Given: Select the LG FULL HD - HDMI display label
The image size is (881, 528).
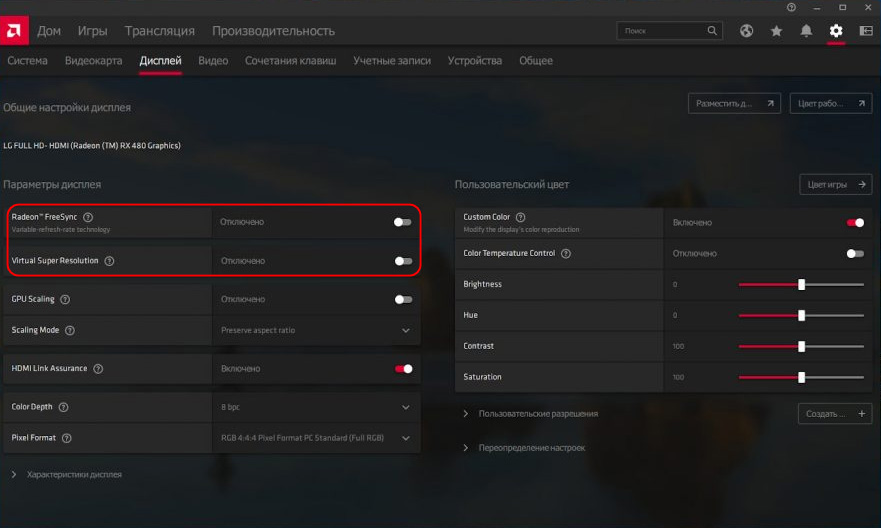Looking at the screenshot, I should click(x=92, y=145).
